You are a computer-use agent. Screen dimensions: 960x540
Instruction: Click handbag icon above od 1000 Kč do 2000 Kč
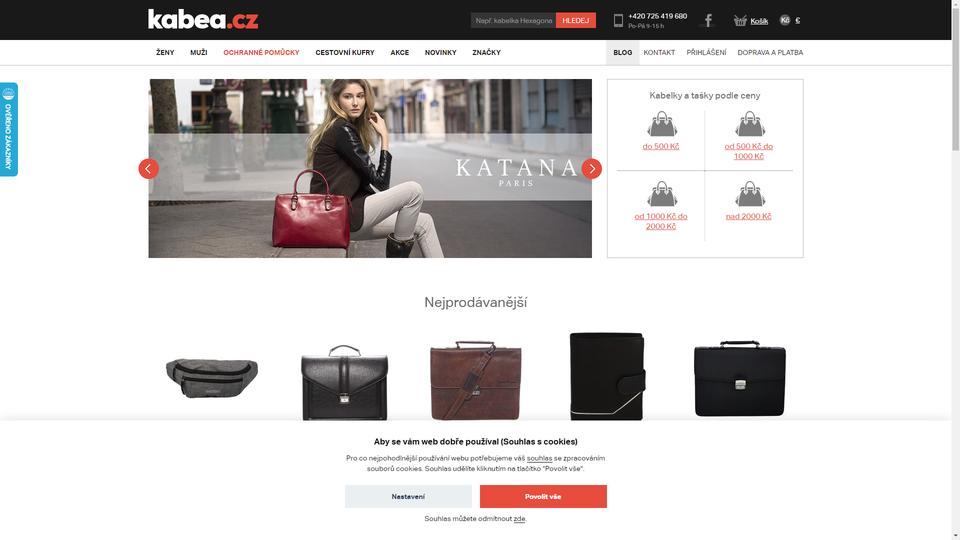[x=662, y=194]
